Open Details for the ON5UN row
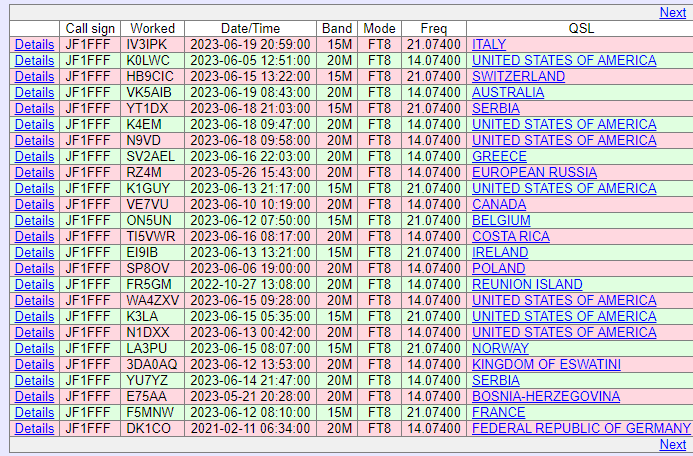This screenshot has width=693, height=456. (x=34, y=220)
